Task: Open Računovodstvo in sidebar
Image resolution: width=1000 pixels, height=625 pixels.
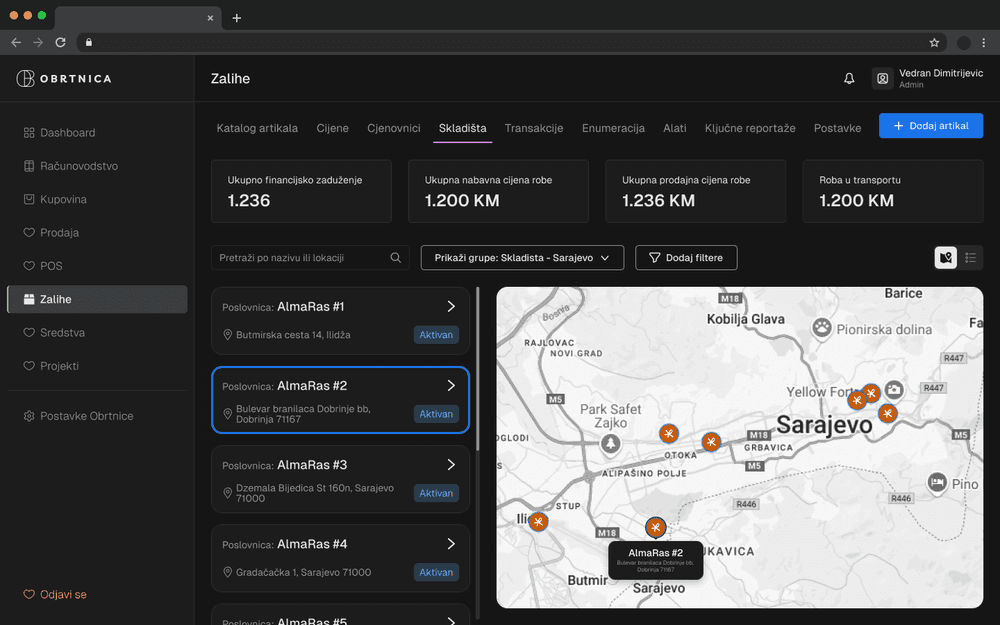Action: coord(77,166)
